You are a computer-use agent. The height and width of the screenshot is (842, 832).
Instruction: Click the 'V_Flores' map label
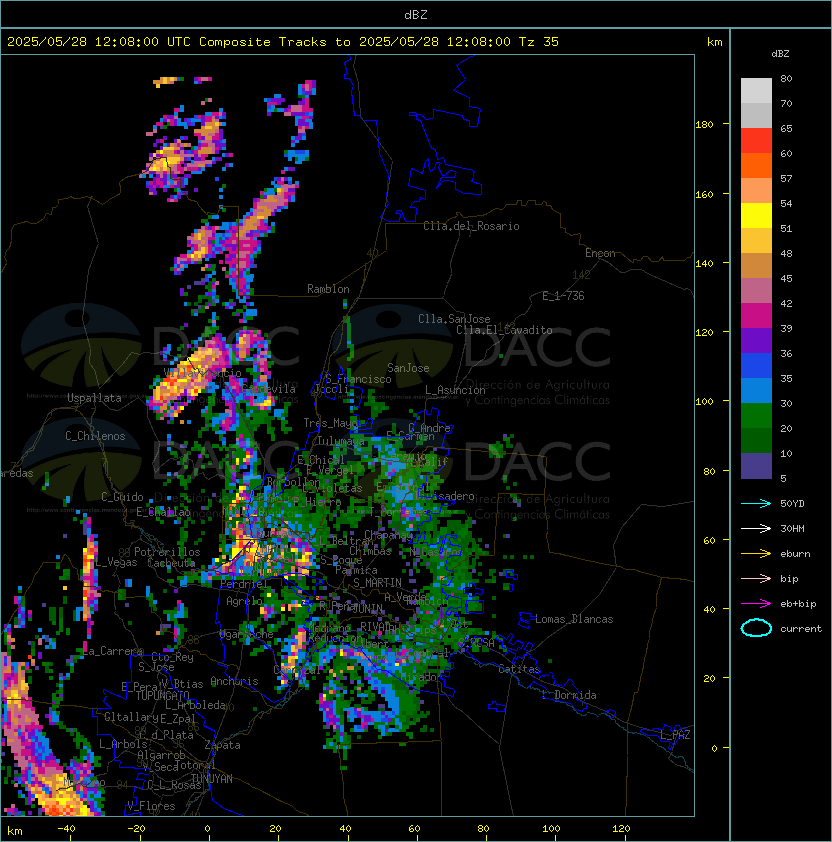[x=151, y=806]
